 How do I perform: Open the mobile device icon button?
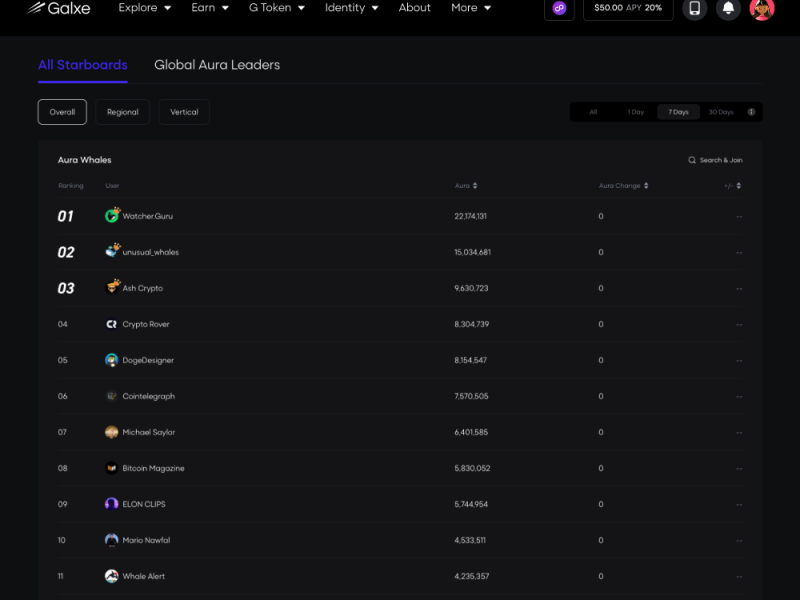(x=694, y=8)
